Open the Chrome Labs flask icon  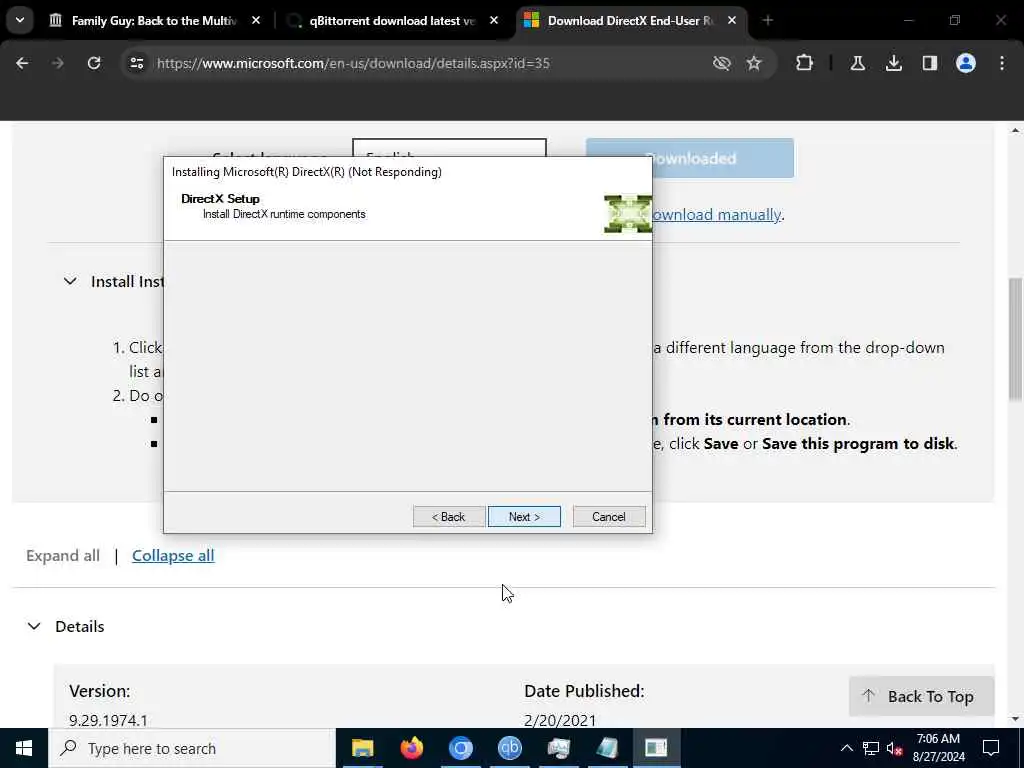click(x=857, y=63)
